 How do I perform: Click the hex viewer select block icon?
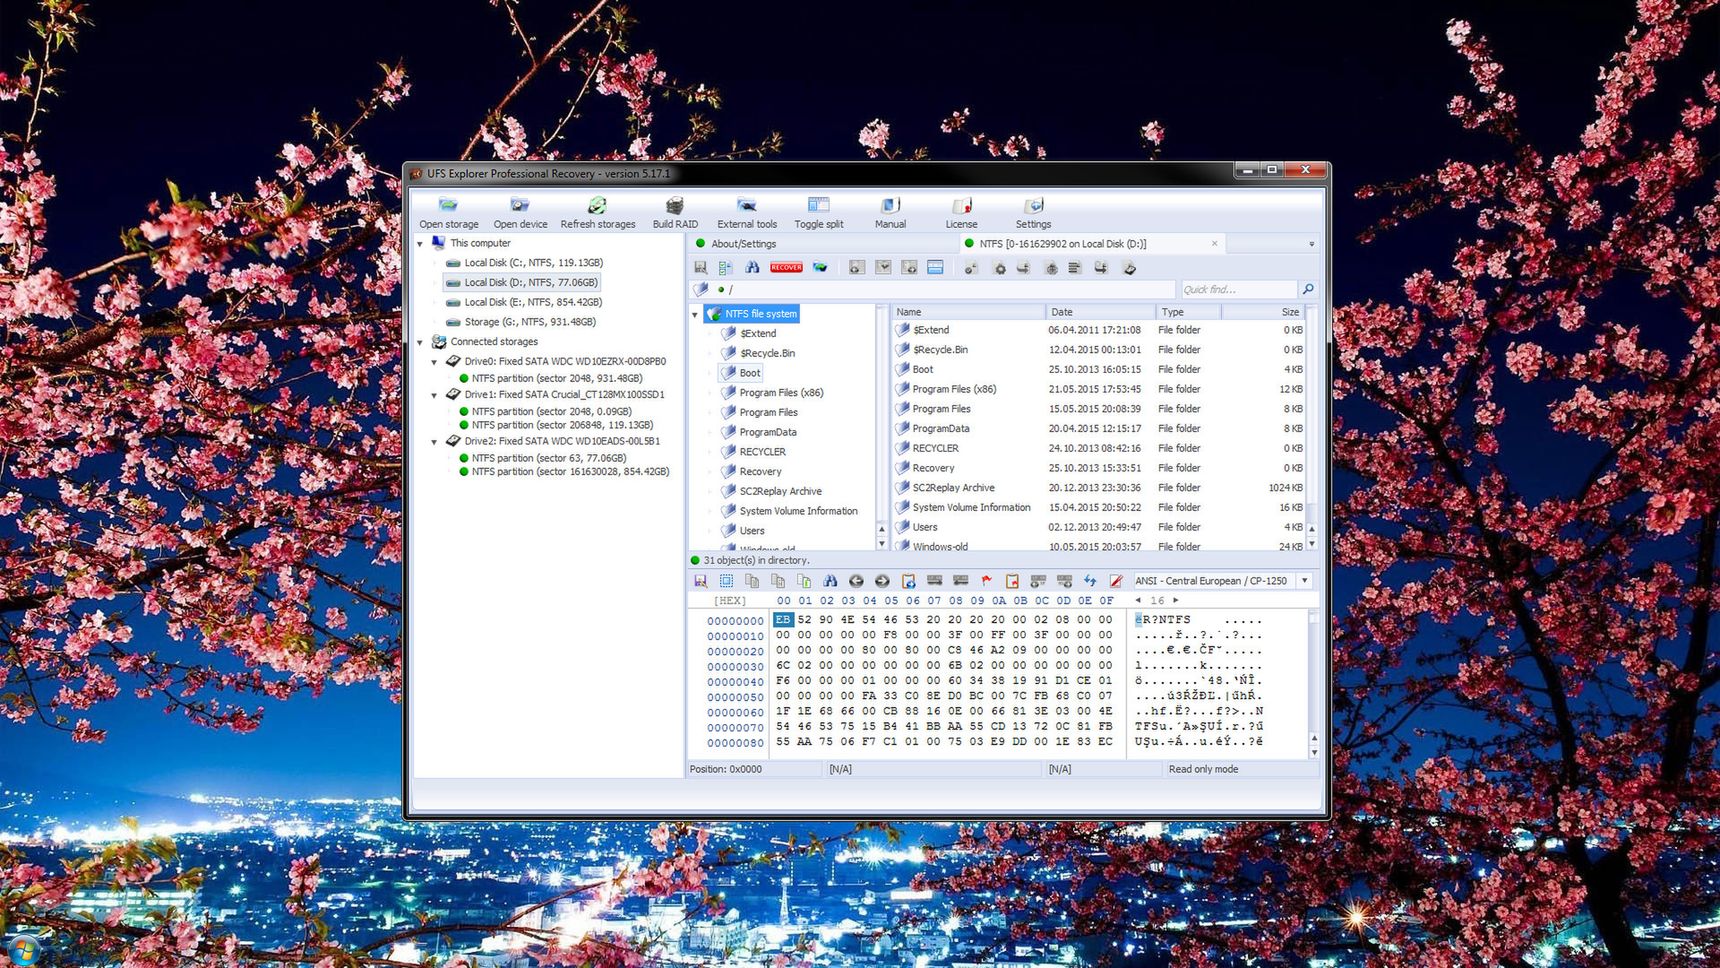(726, 581)
